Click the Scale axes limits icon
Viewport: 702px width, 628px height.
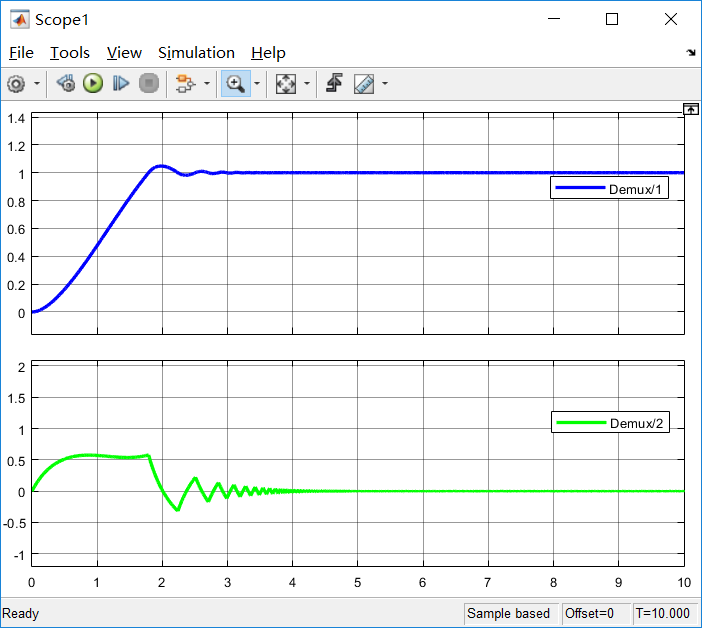pyautogui.click(x=286, y=84)
